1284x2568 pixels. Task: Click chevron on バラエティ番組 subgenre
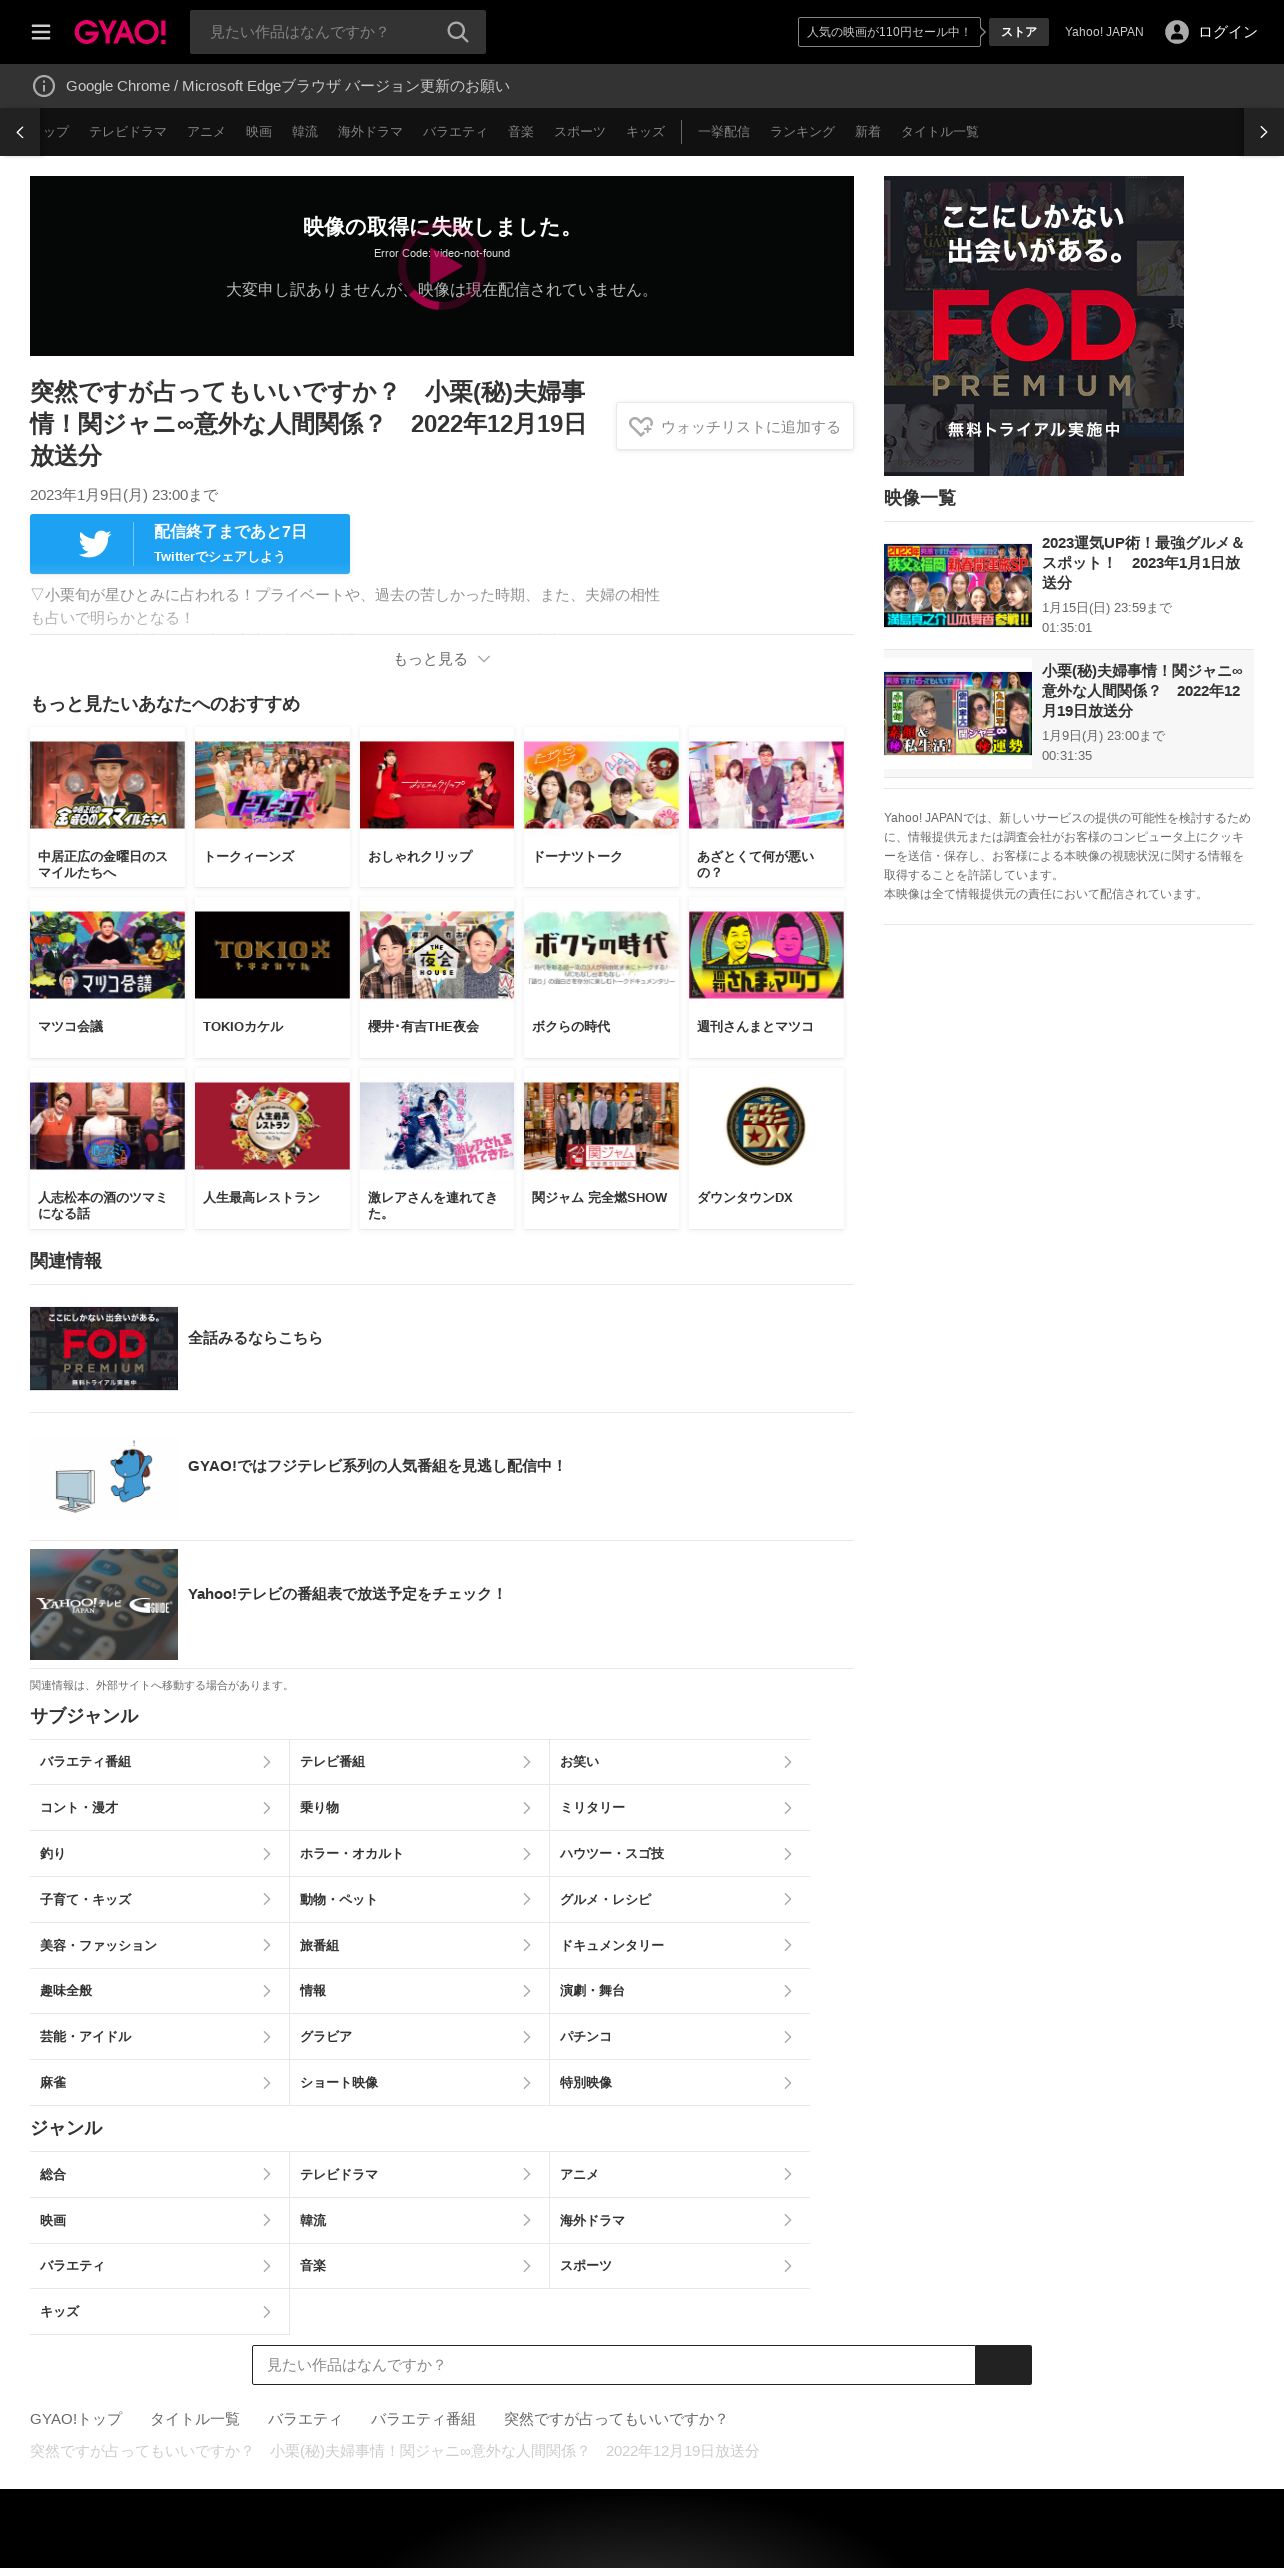[x=266, y=1762]
